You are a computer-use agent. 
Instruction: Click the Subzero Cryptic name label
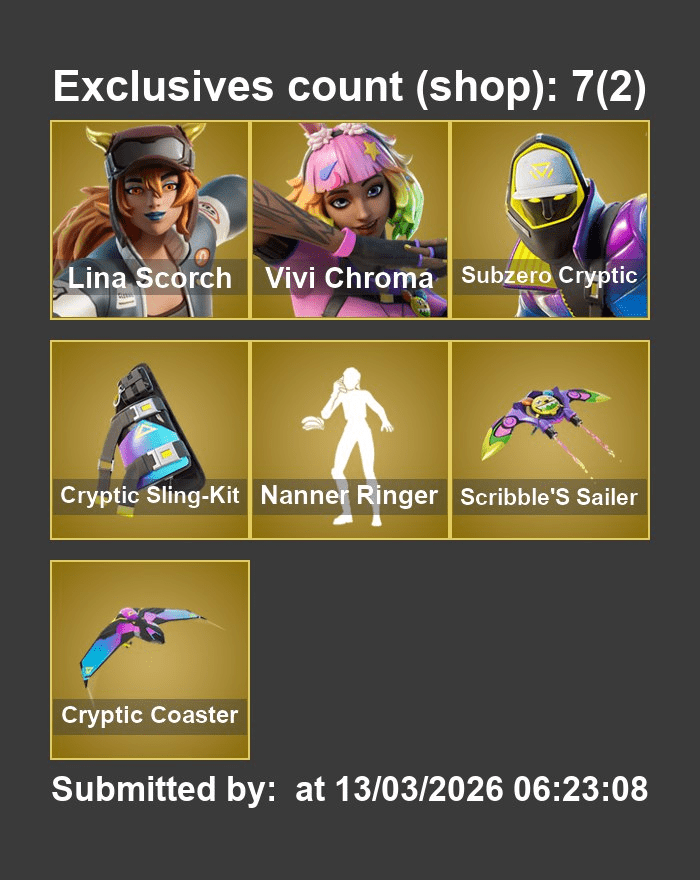(549, 275)
